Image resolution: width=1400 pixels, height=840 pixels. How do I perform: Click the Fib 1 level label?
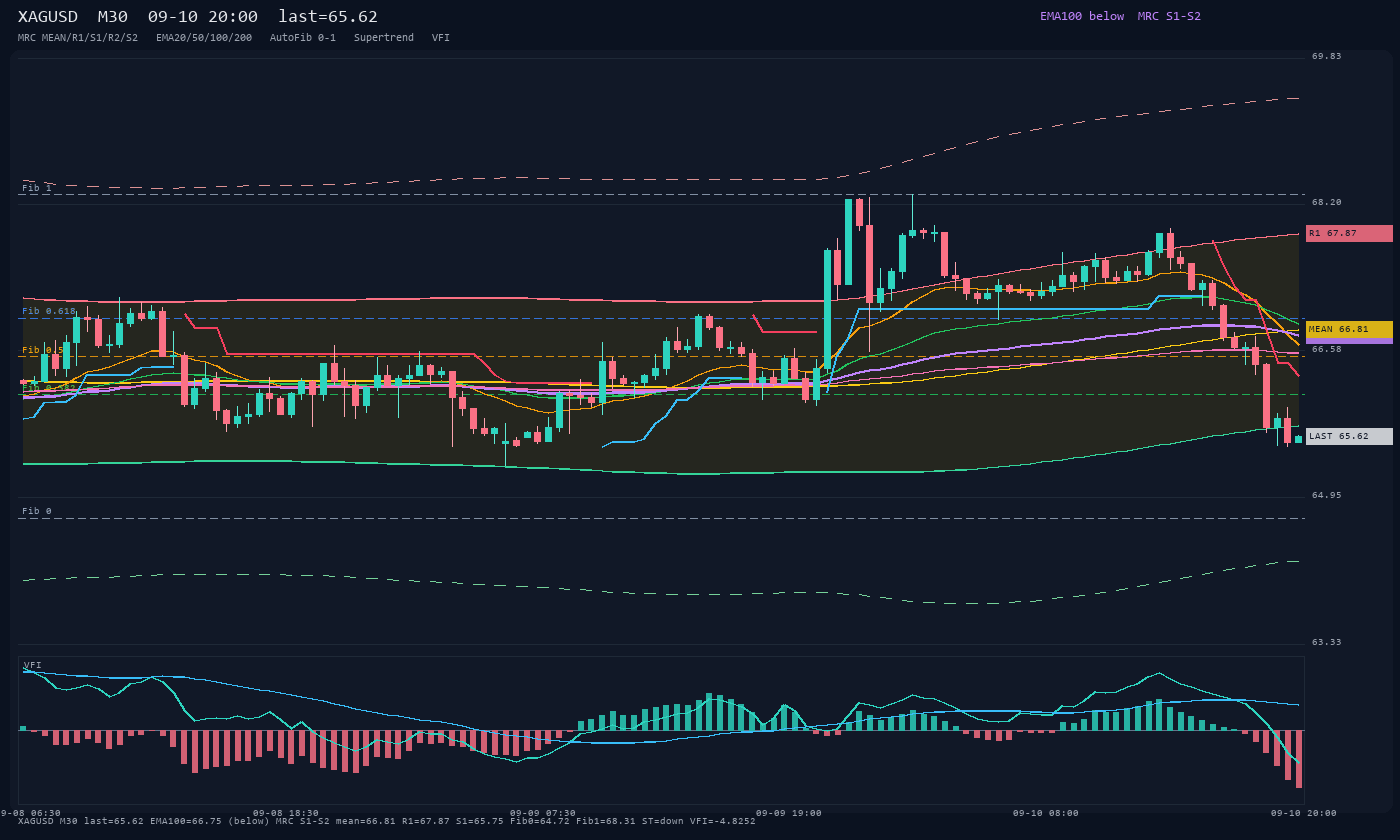(37, 188)
